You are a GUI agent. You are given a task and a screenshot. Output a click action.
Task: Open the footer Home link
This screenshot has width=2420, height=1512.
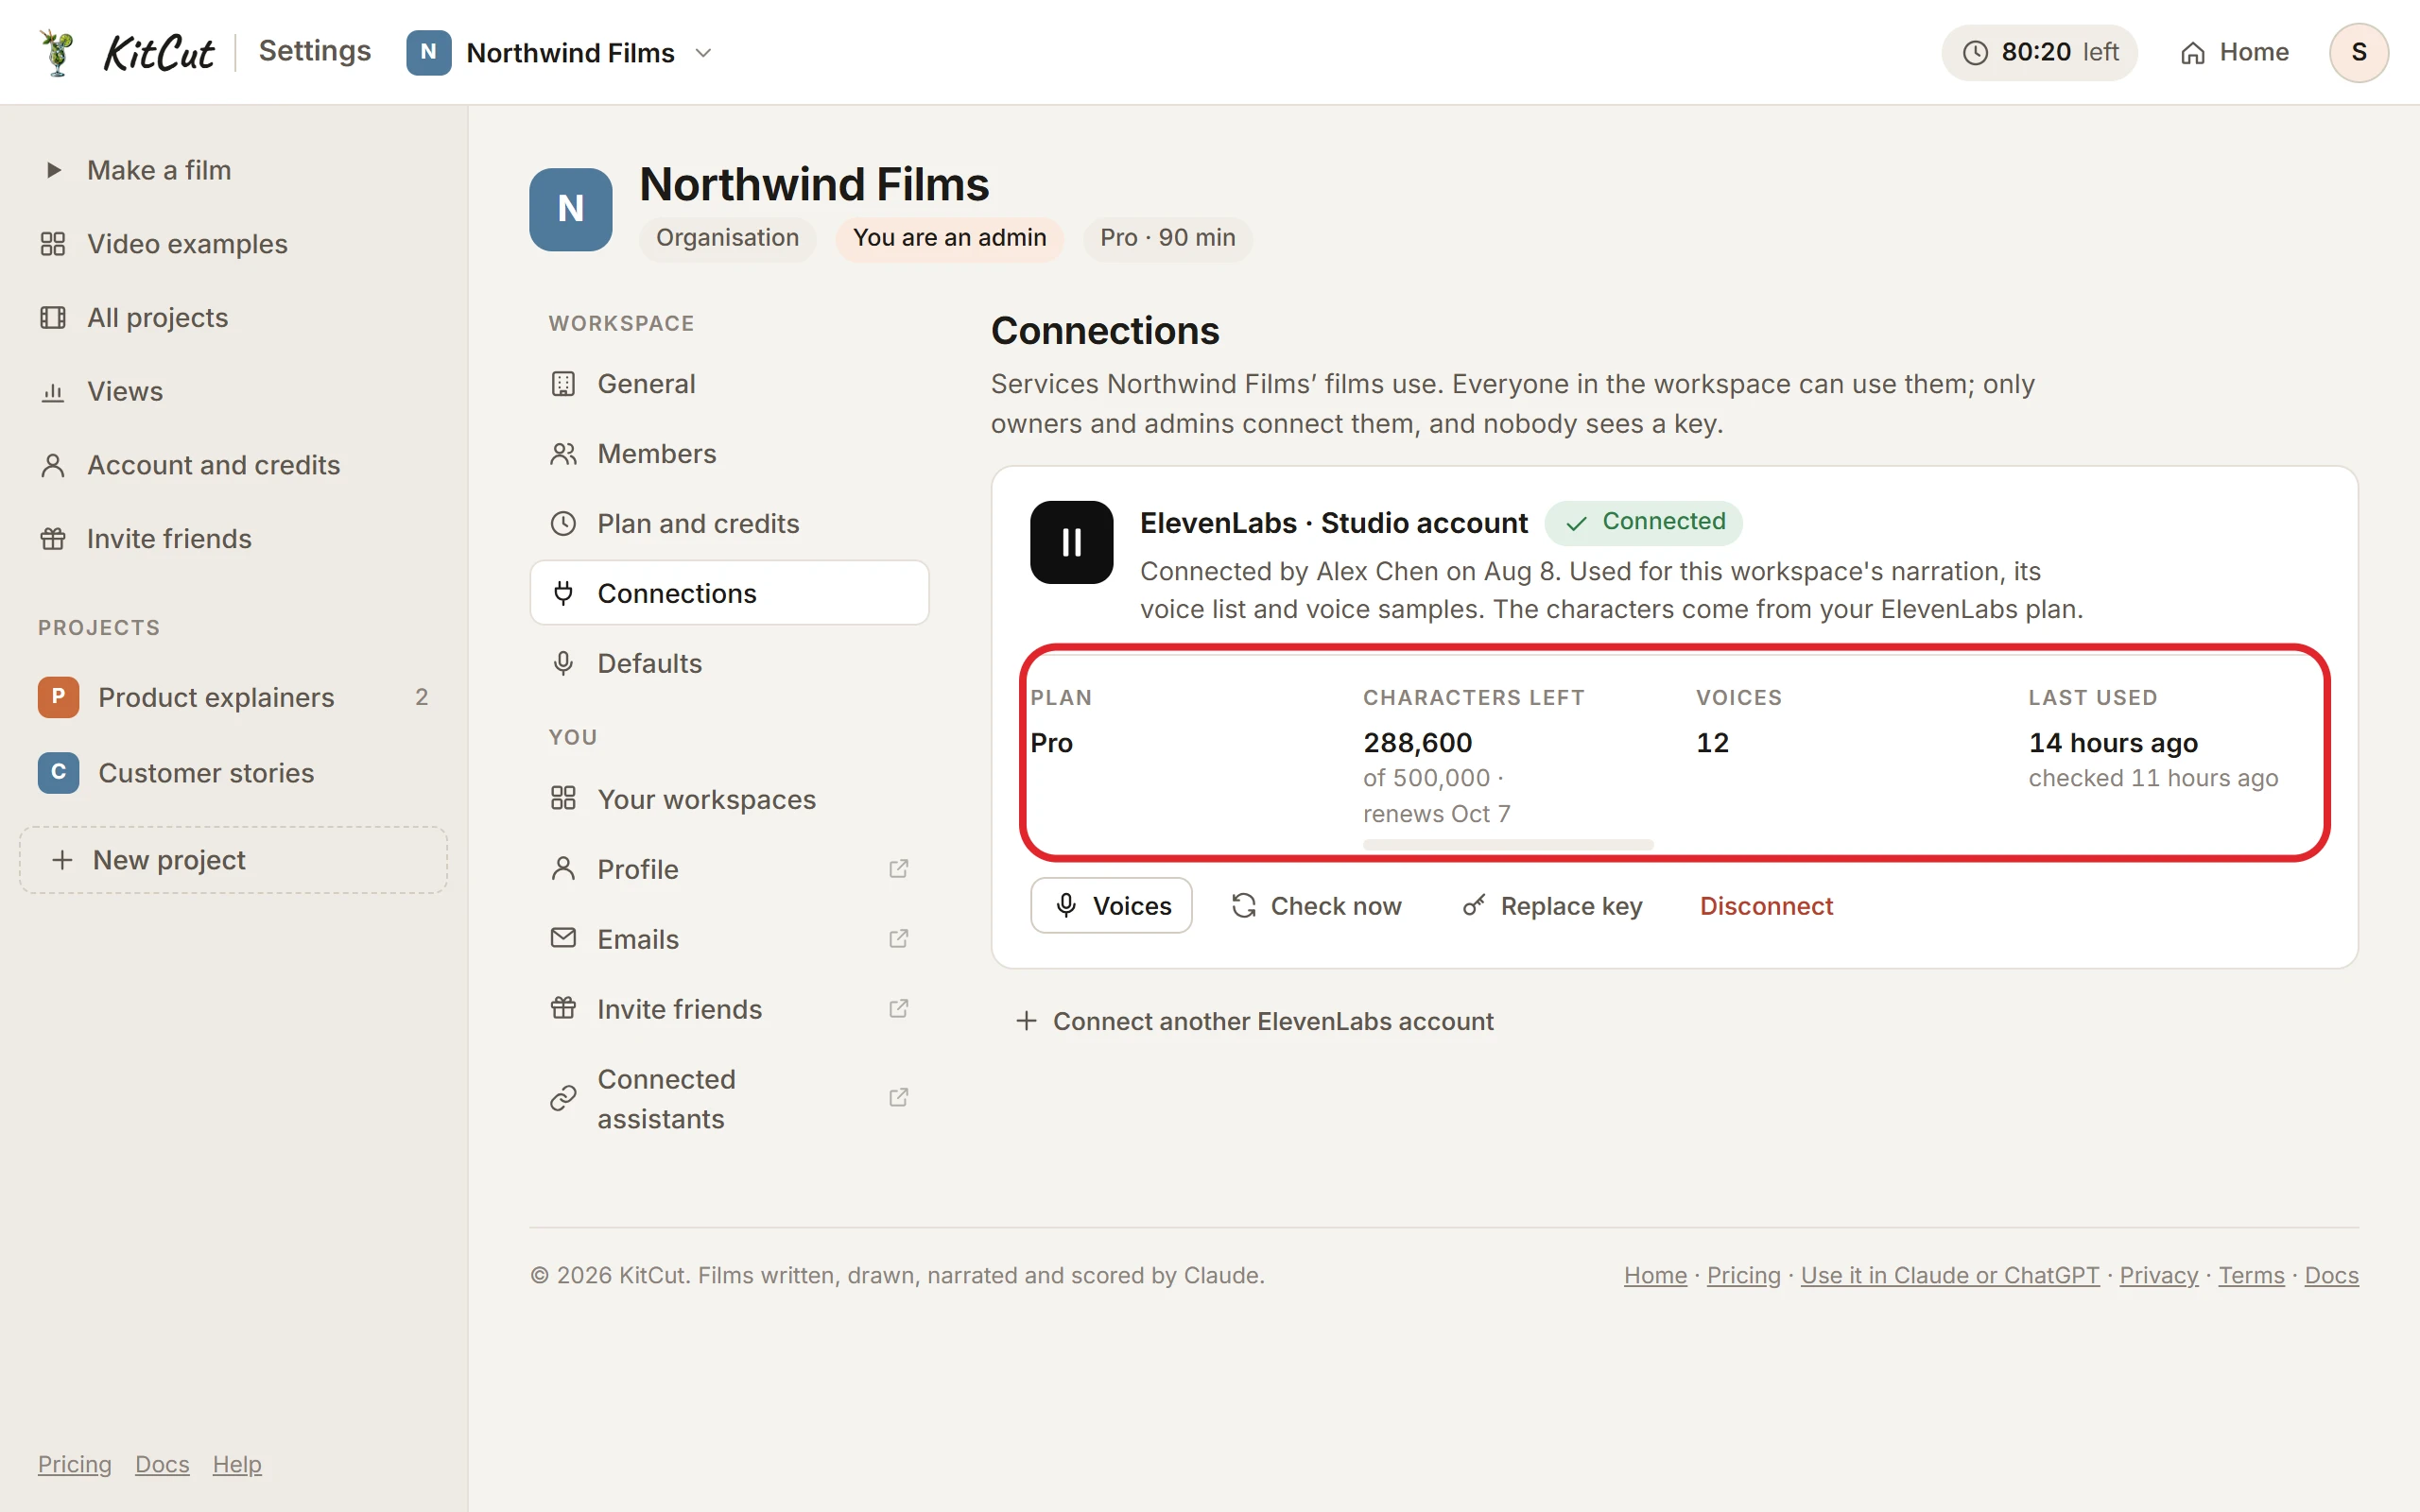coord(1655,1276)
